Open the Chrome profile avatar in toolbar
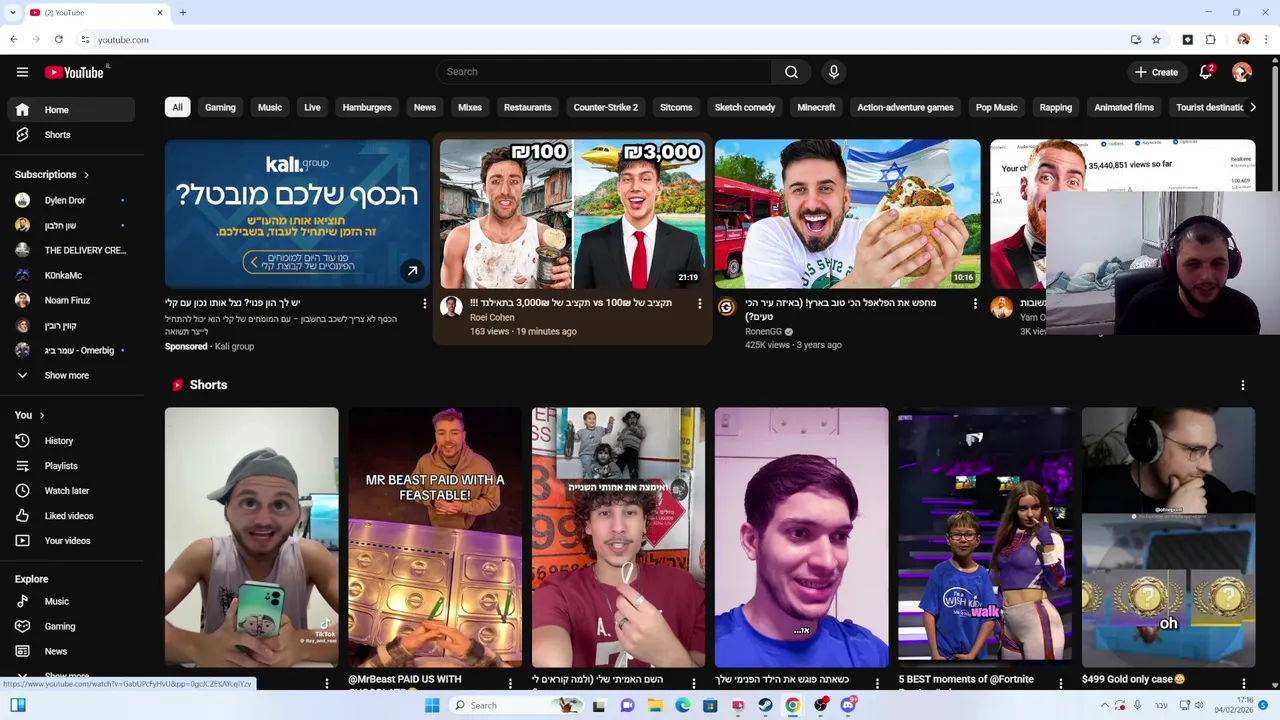 click(1243, 40)
